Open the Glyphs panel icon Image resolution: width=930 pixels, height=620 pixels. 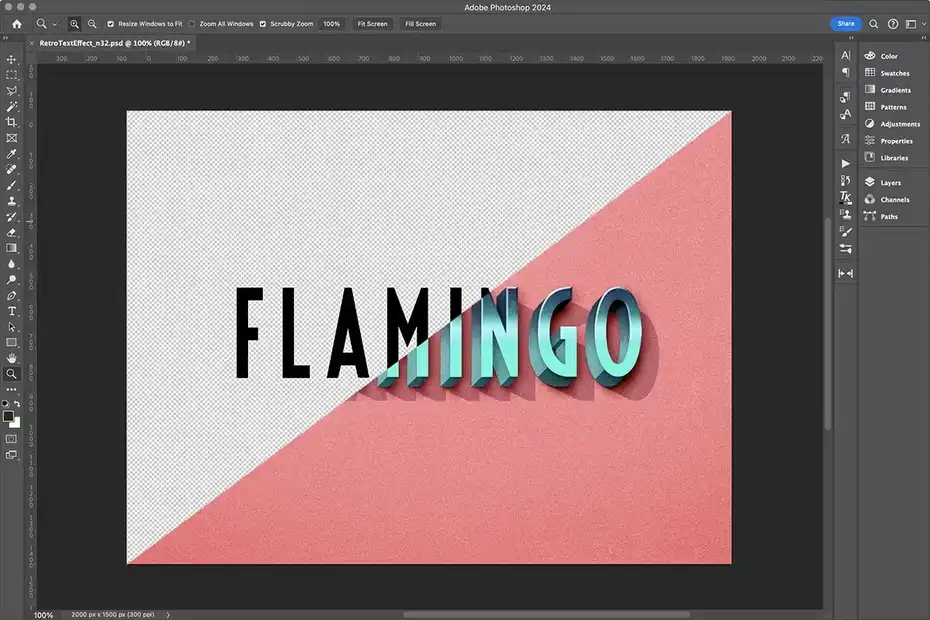click(845, 139)
